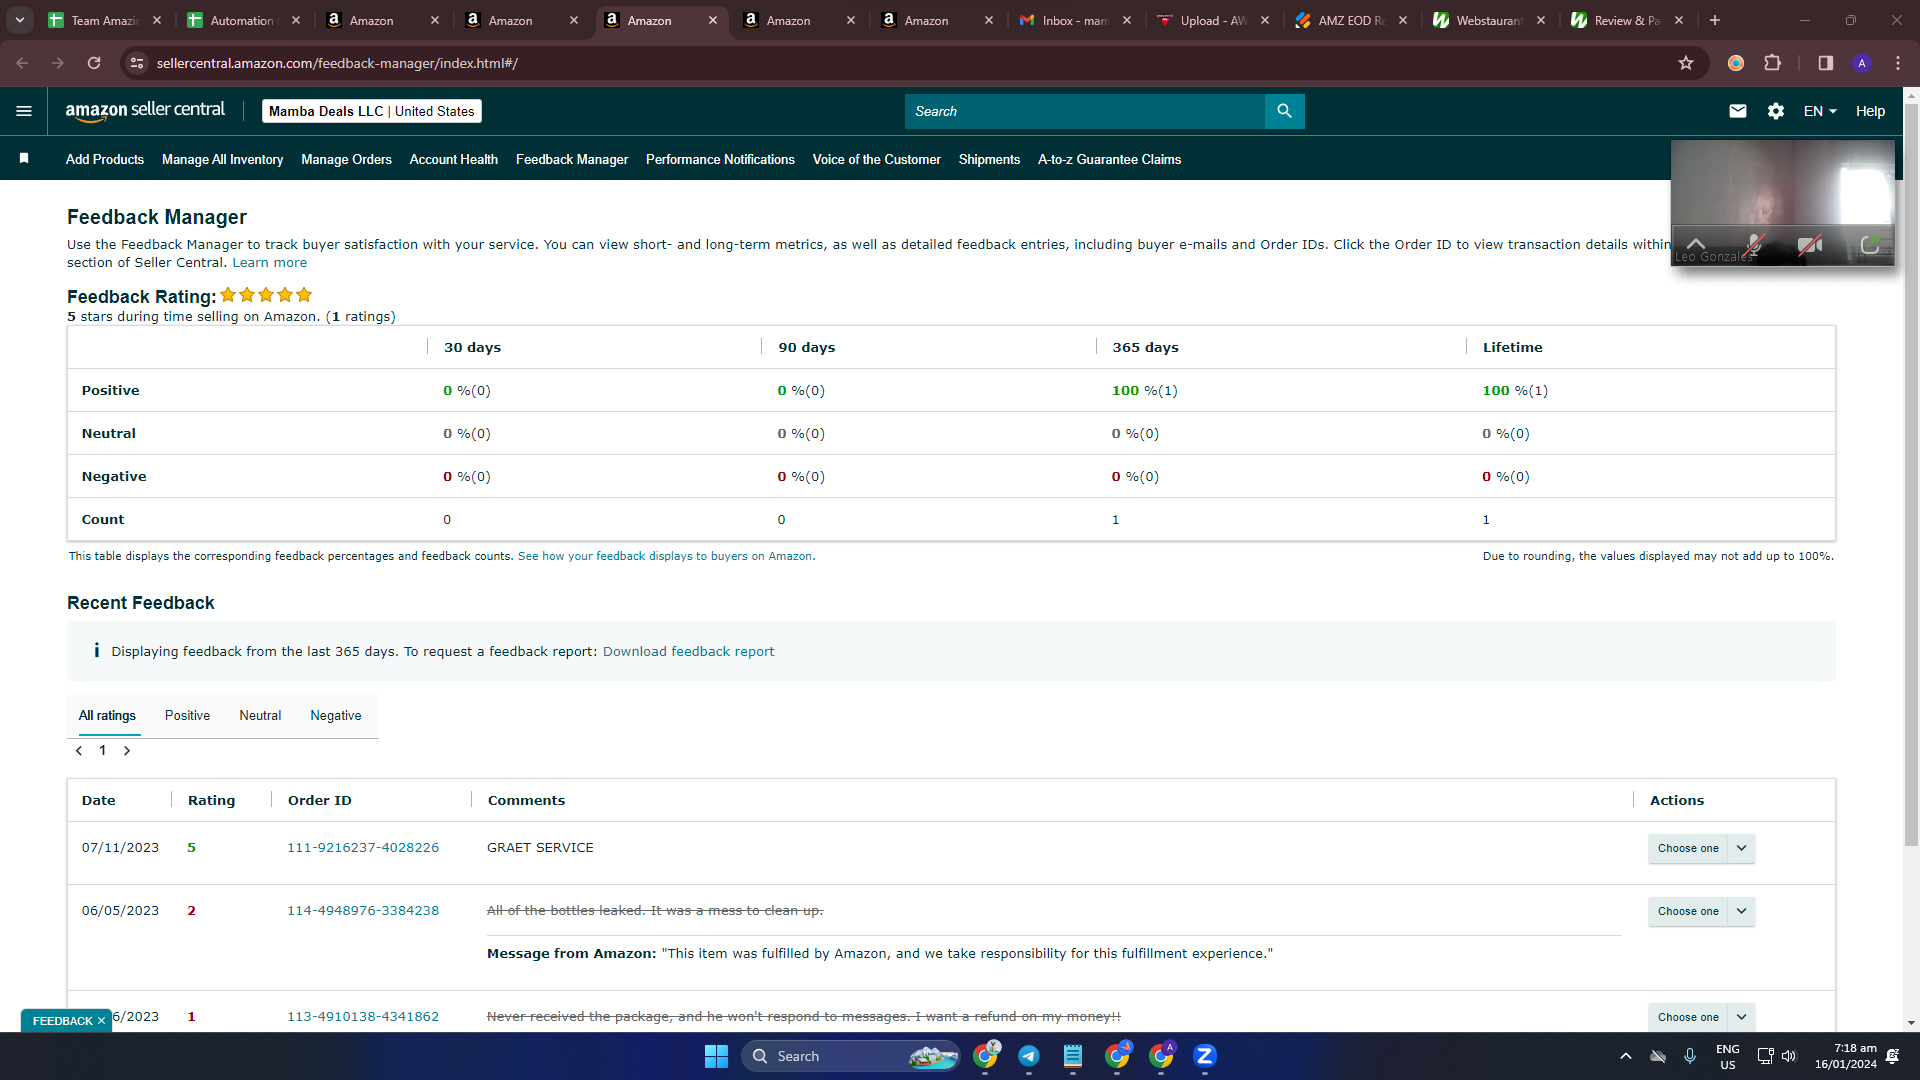Show hidden system tray icons
1920x1080 pixels.
[1626, 1056]
